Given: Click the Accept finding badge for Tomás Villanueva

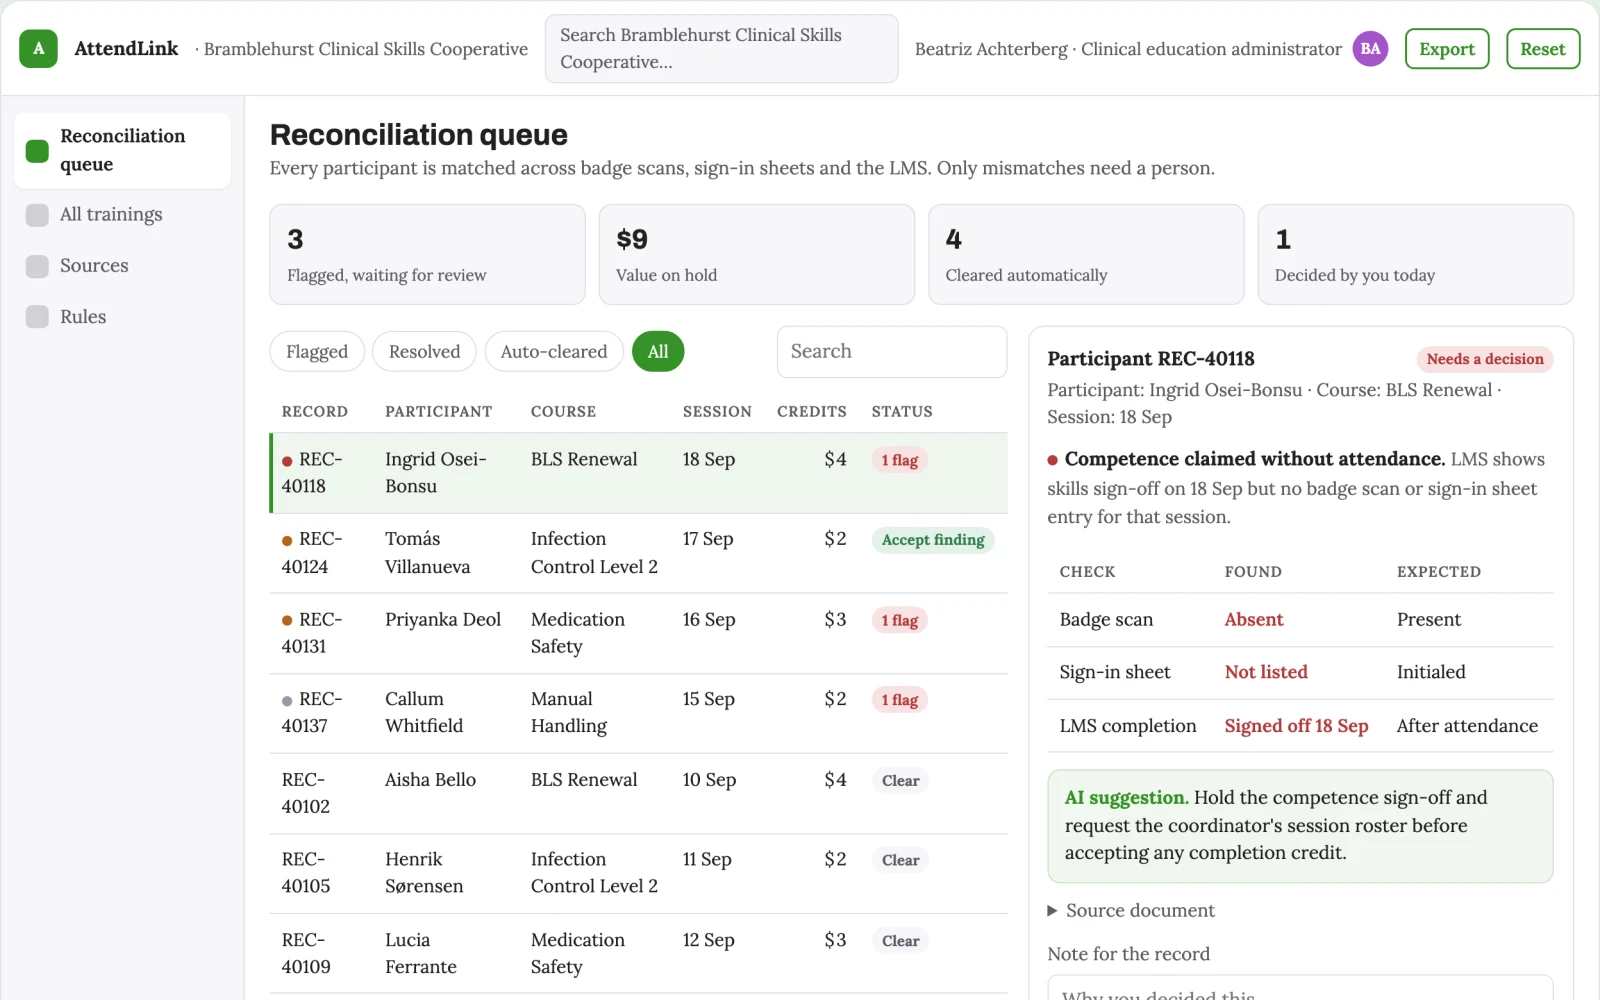Looking at the screenshot, I should [933, 540].
